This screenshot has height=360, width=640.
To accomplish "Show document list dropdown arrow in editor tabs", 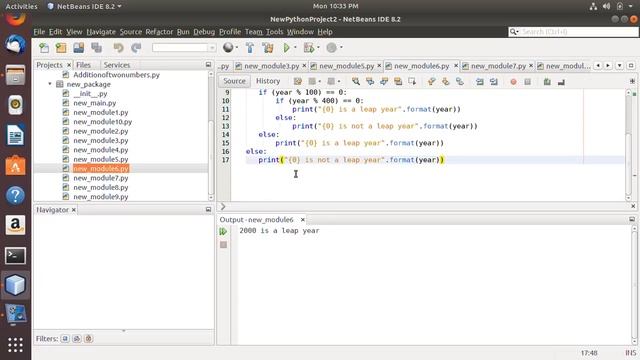I will 620,65.
